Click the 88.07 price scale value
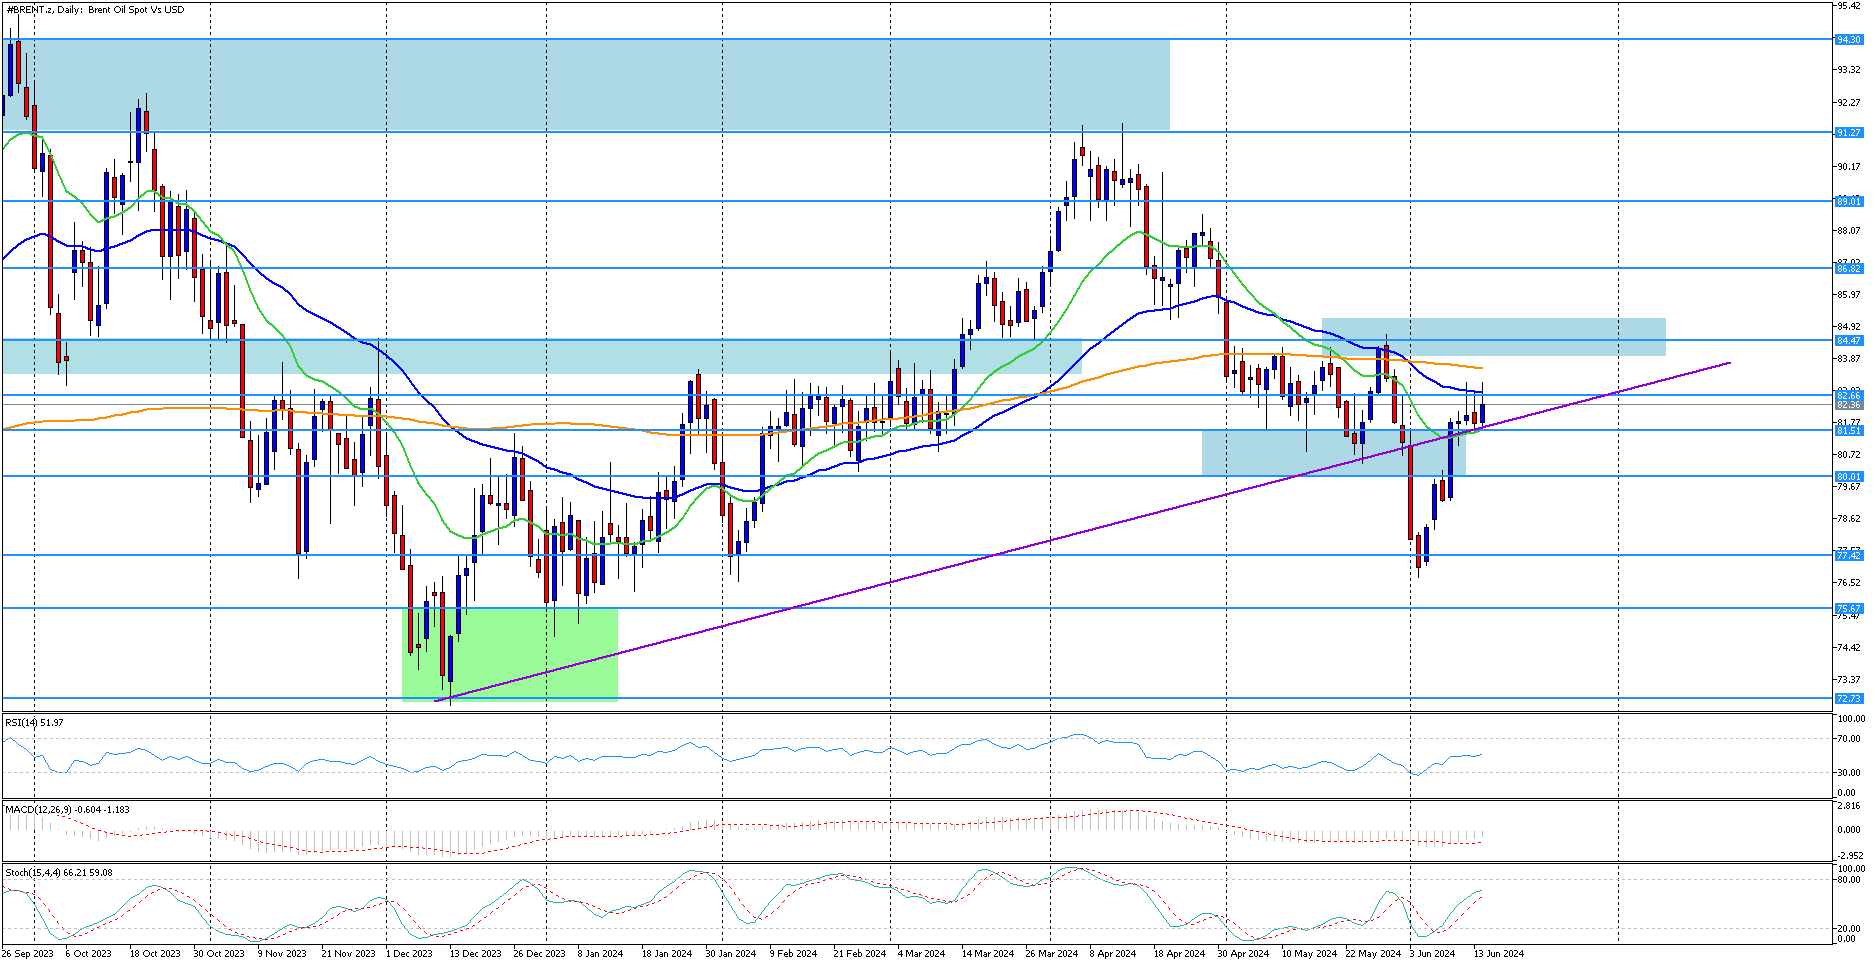The width and height of the screenshot is (1875, 965). tap(1849, 230)
